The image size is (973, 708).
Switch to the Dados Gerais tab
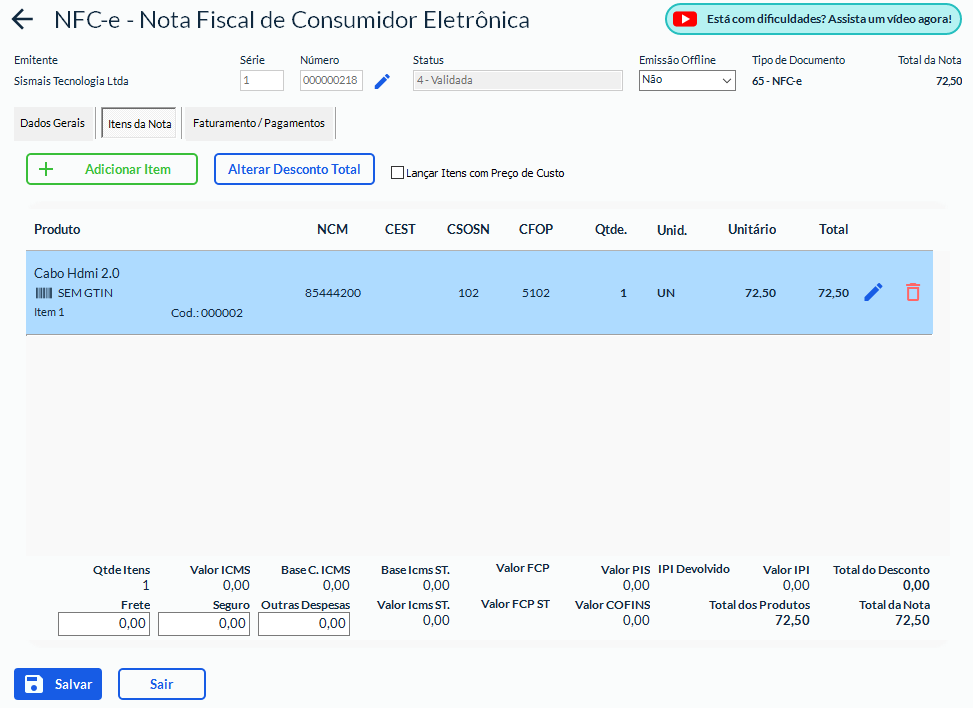click(x=53, y=123)
